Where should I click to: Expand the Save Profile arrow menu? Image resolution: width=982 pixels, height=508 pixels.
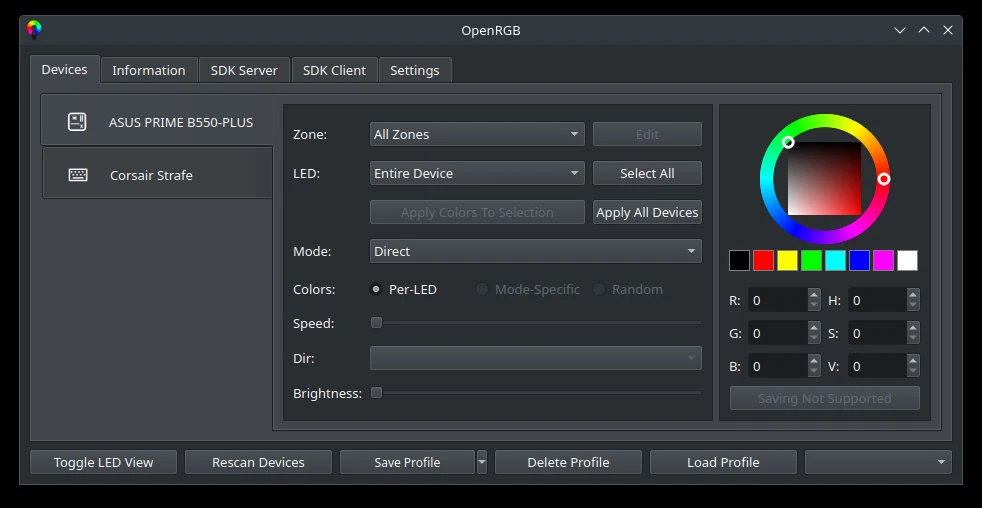[482, 462]
